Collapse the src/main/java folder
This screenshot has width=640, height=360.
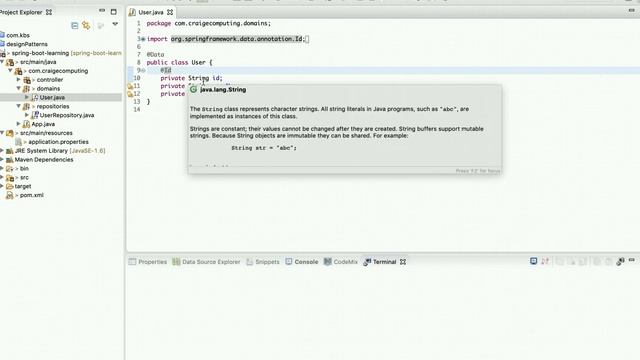pyautogui.click(x=2, y=62)
